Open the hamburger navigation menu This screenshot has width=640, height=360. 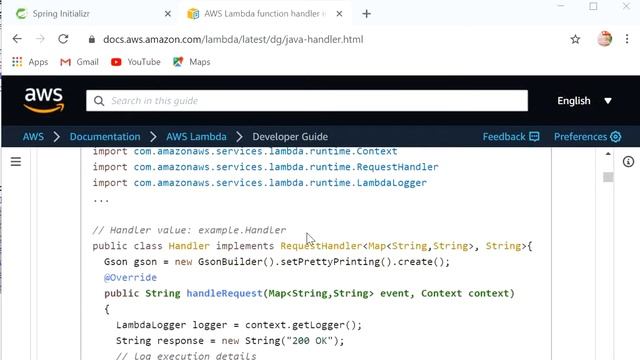tap(16, 162)
